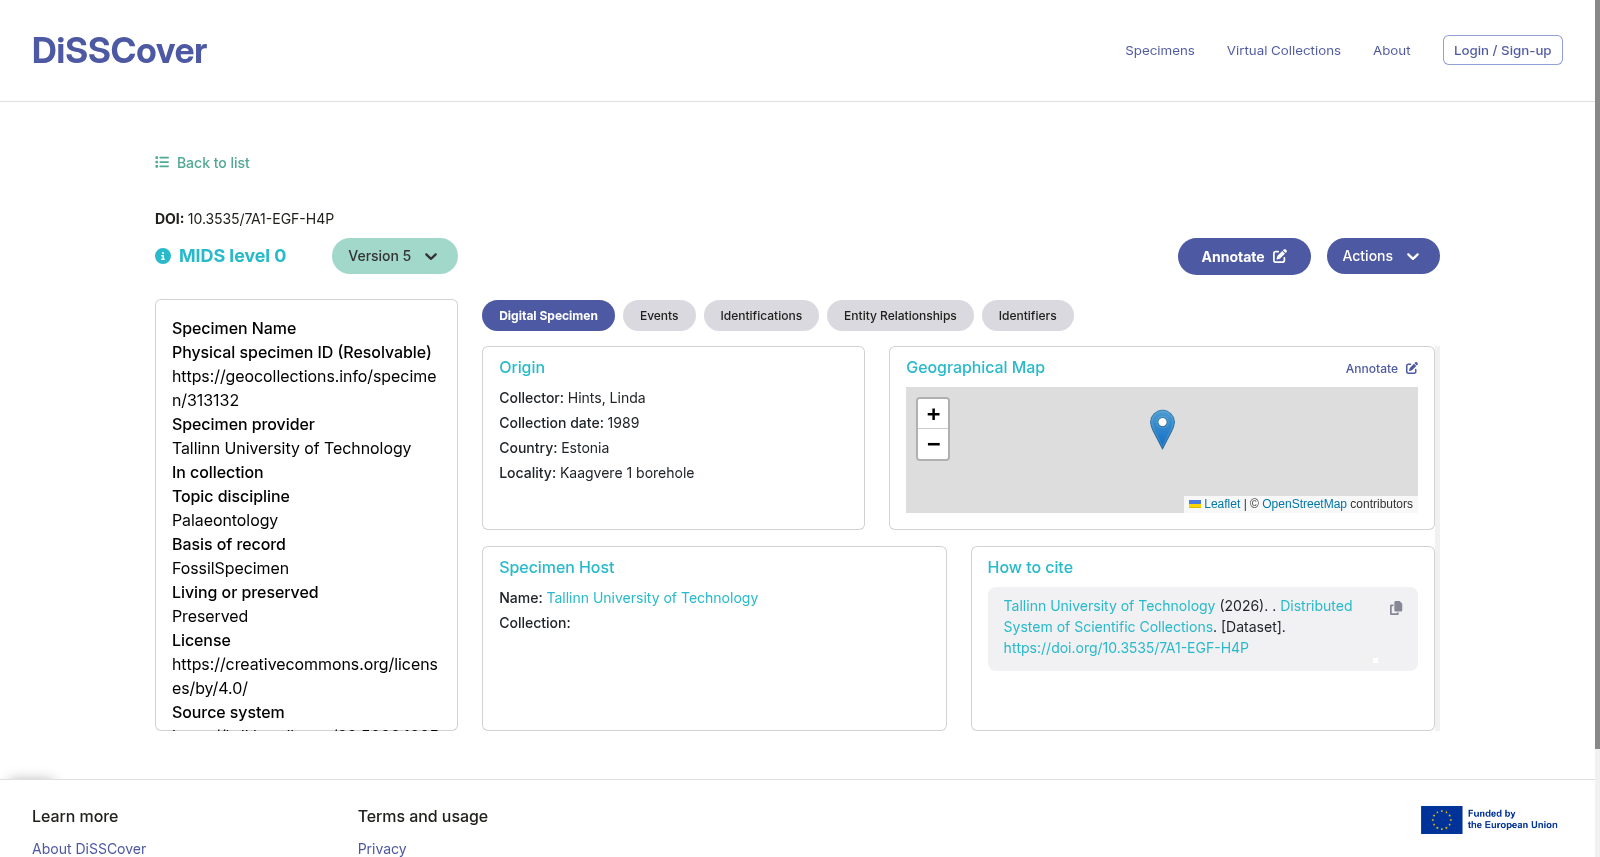Click the map location pin marker
Image resolution: width=1600 pixels, height=857 pixels.
click(1162, 429)
